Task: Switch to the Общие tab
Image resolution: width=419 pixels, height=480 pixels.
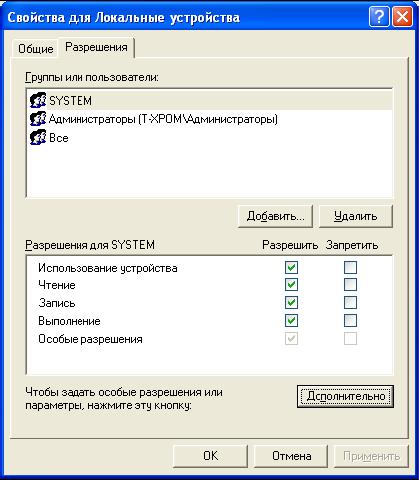Action: pyautogui.click(x=35, y=49)
